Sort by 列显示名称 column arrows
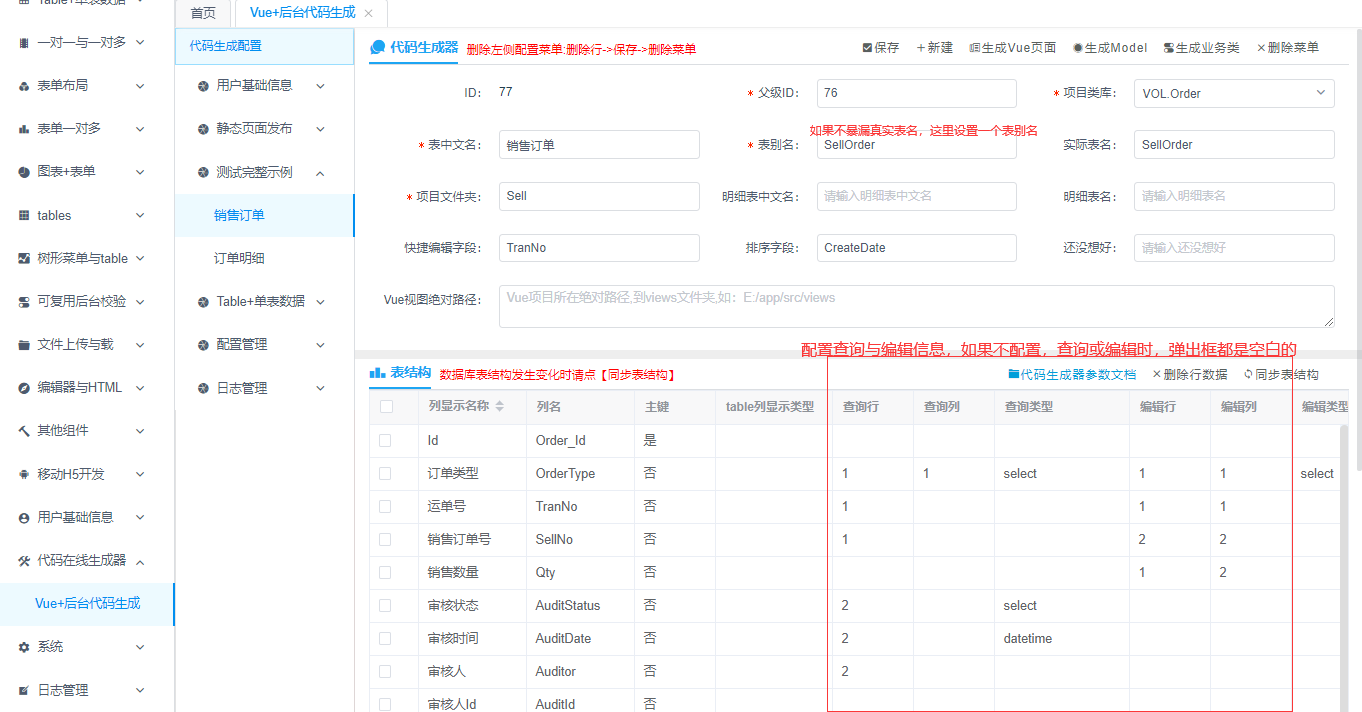 click(500, 407)
